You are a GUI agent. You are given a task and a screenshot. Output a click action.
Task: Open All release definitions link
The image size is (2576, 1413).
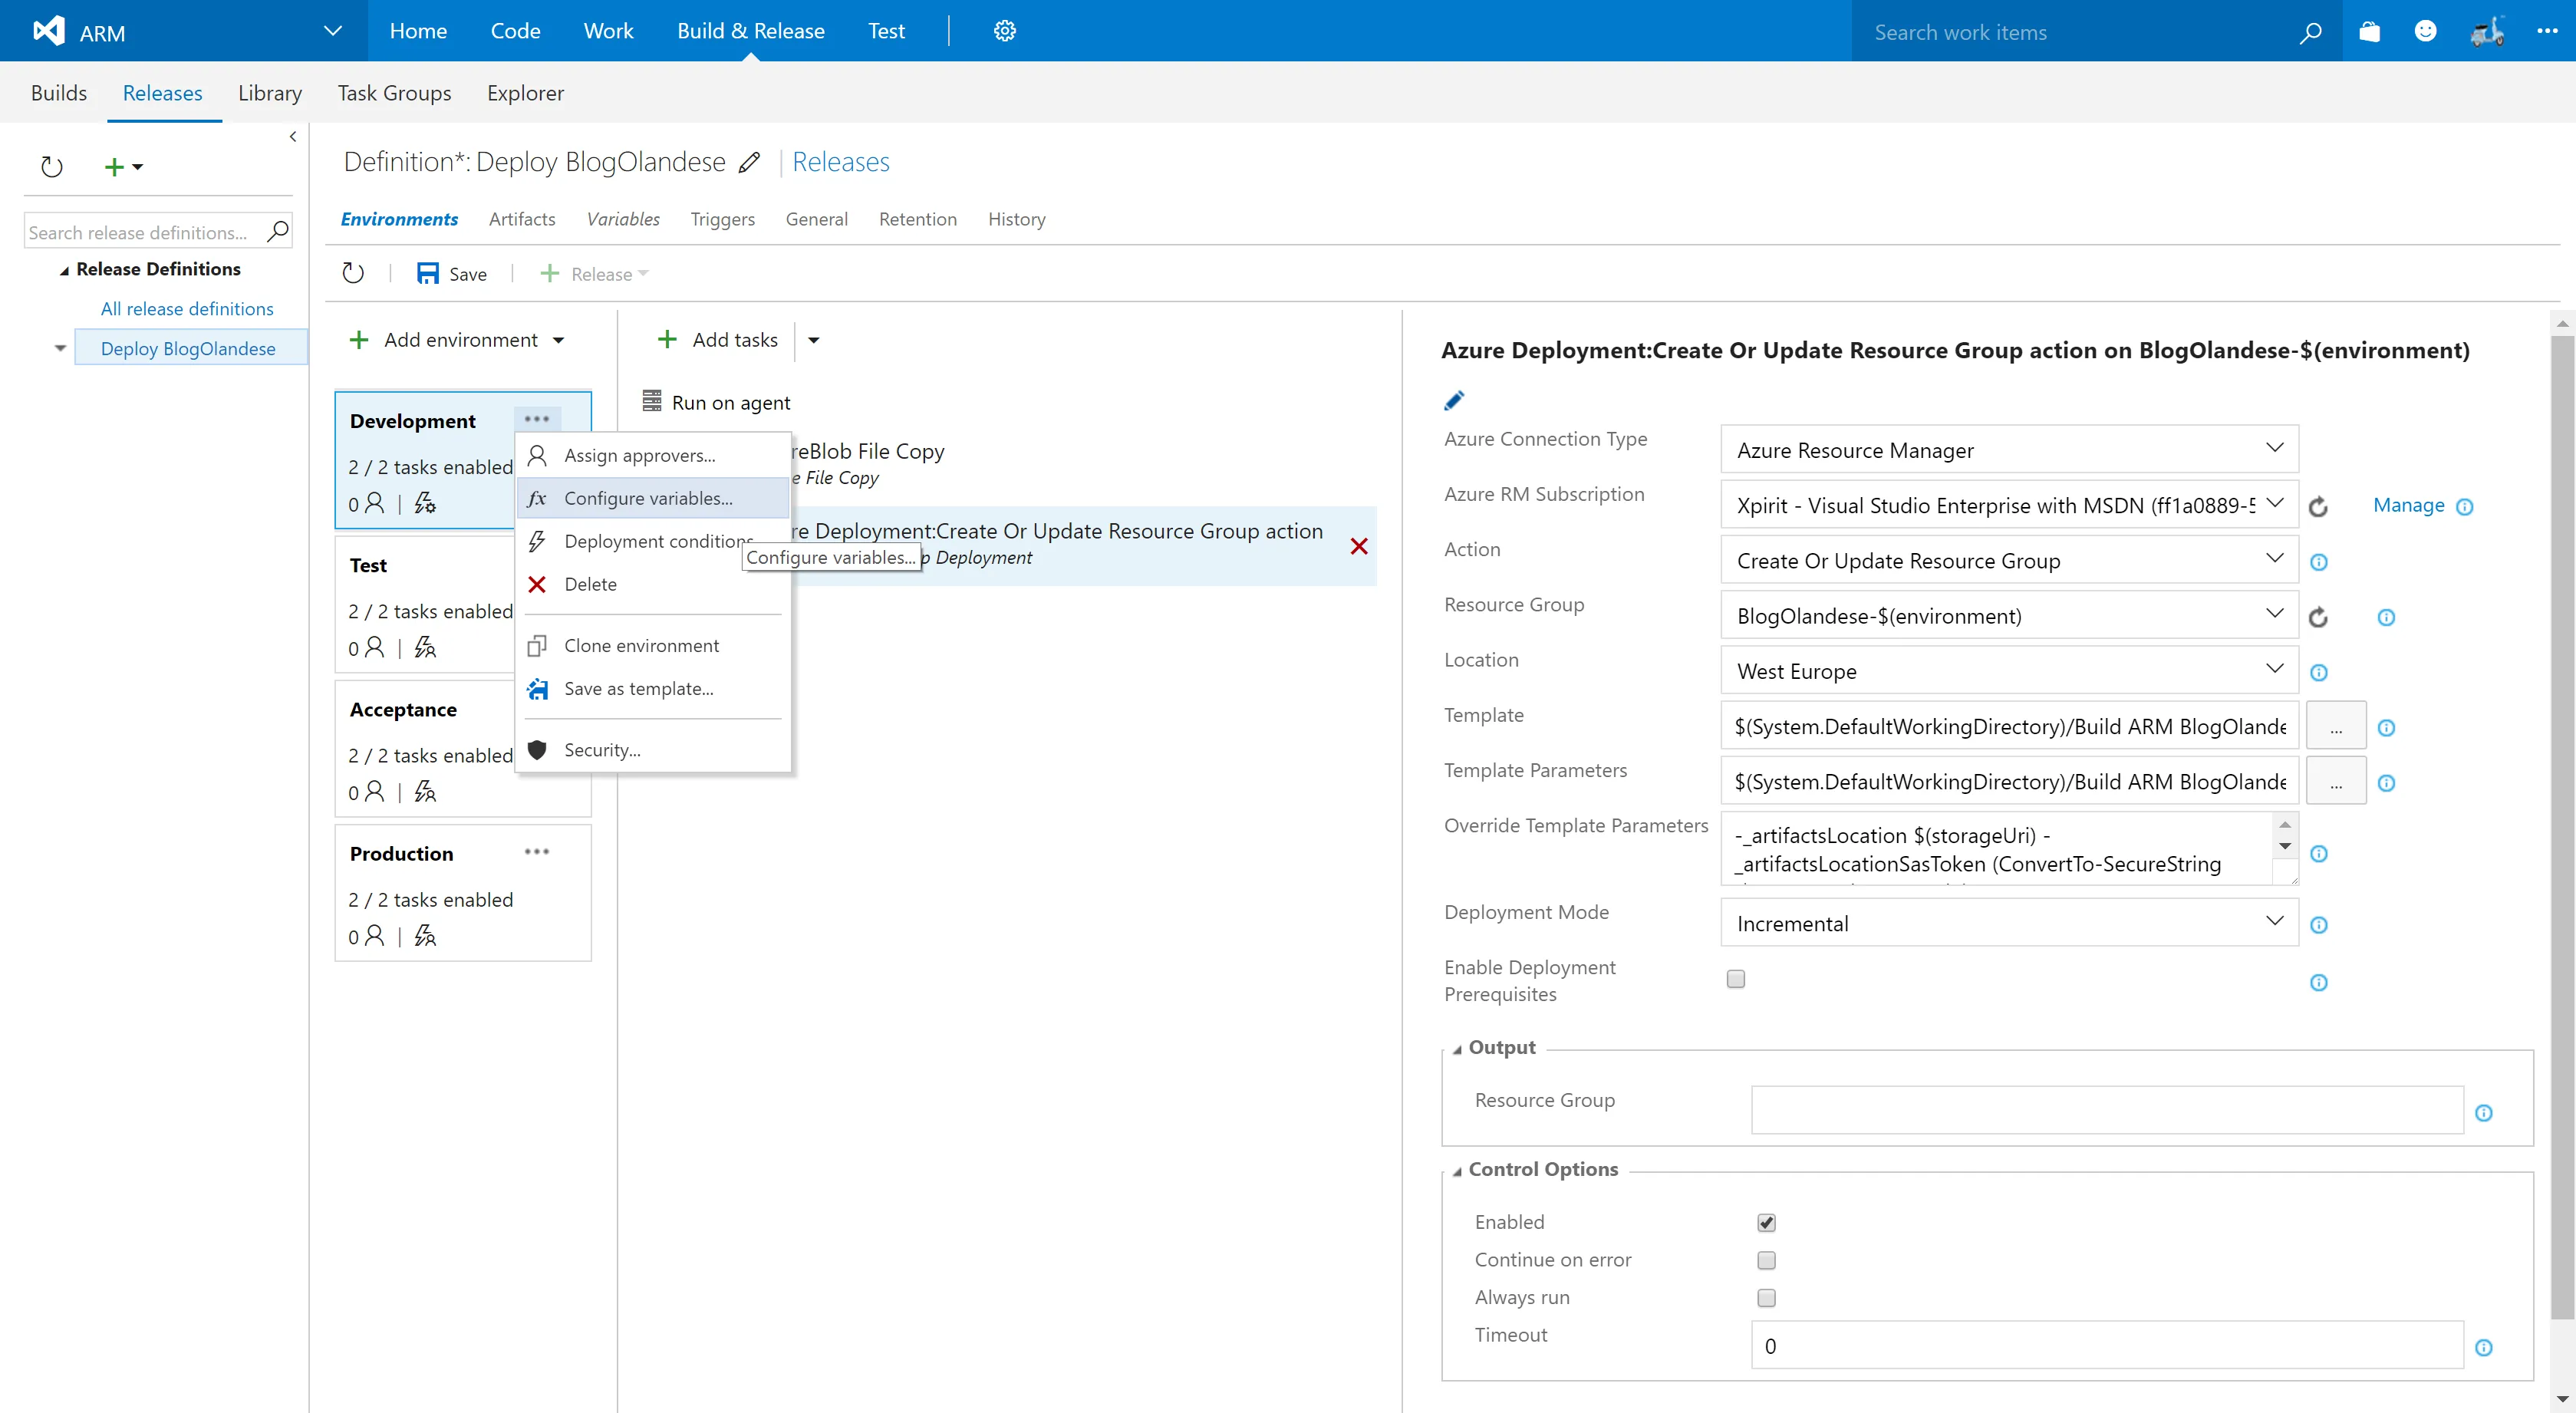(187, 309)
